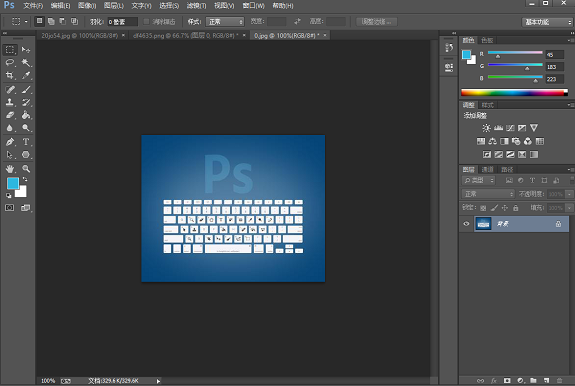Add a Color Balance adjustment
This screenshot has width=575, height=386.
coord(492,141)
